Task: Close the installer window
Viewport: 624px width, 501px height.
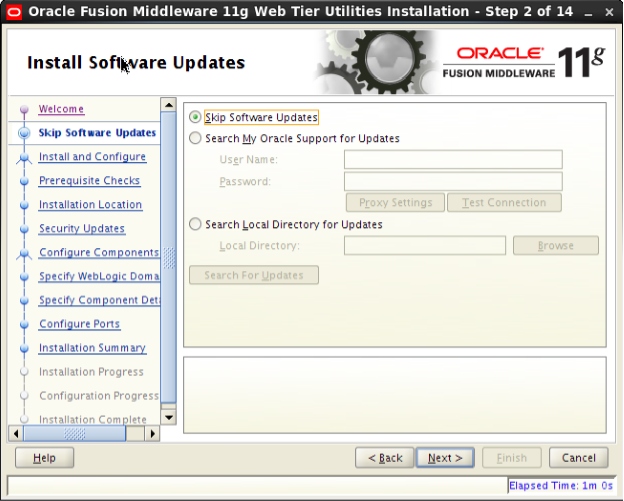Action: pyautogui.click(x=609, y=12)
